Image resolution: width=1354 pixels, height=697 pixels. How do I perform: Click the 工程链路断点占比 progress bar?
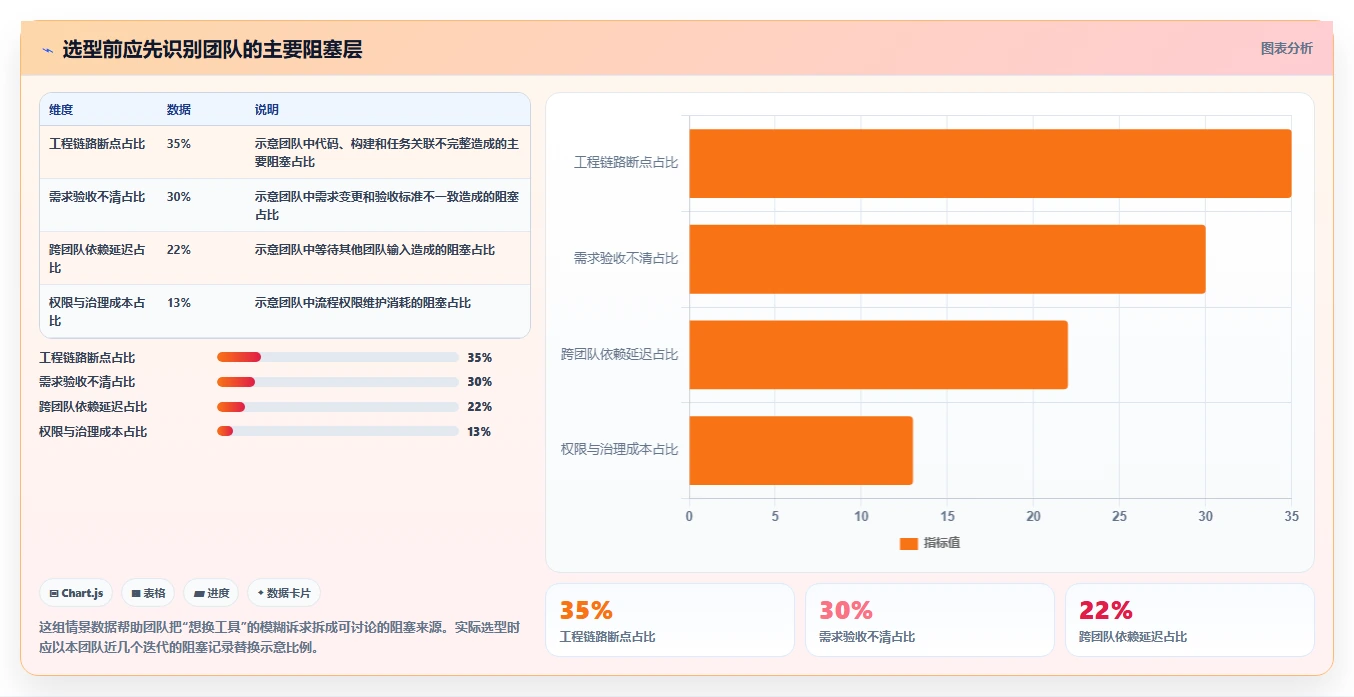[x=338, y=357]
